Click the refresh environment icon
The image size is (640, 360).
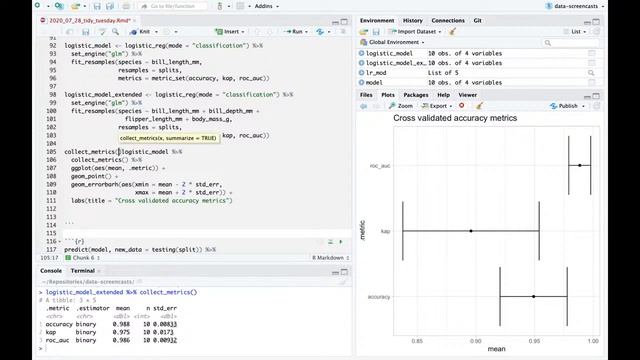pyautogui.click(x=596, y=31)
